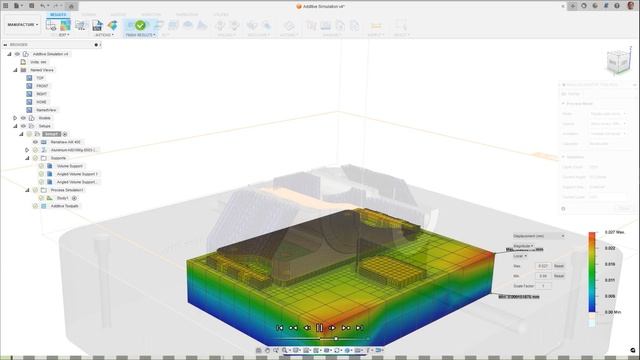
Task: Click the Additive Toolpath icon in browser
Action: pos(44,206)
